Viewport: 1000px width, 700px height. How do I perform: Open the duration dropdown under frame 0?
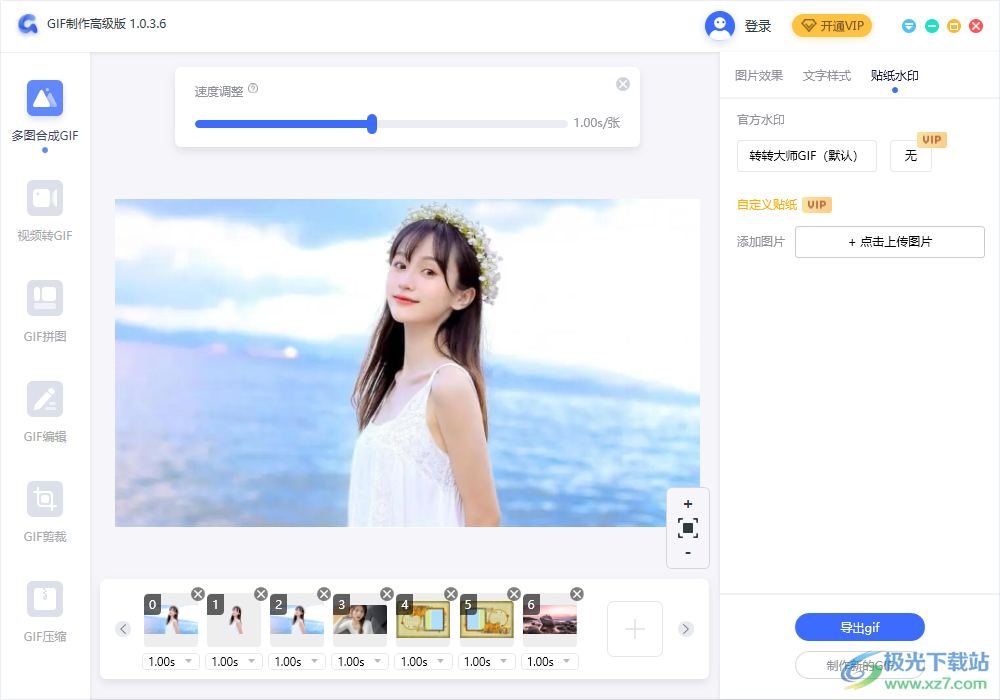[x=170, y=661]
